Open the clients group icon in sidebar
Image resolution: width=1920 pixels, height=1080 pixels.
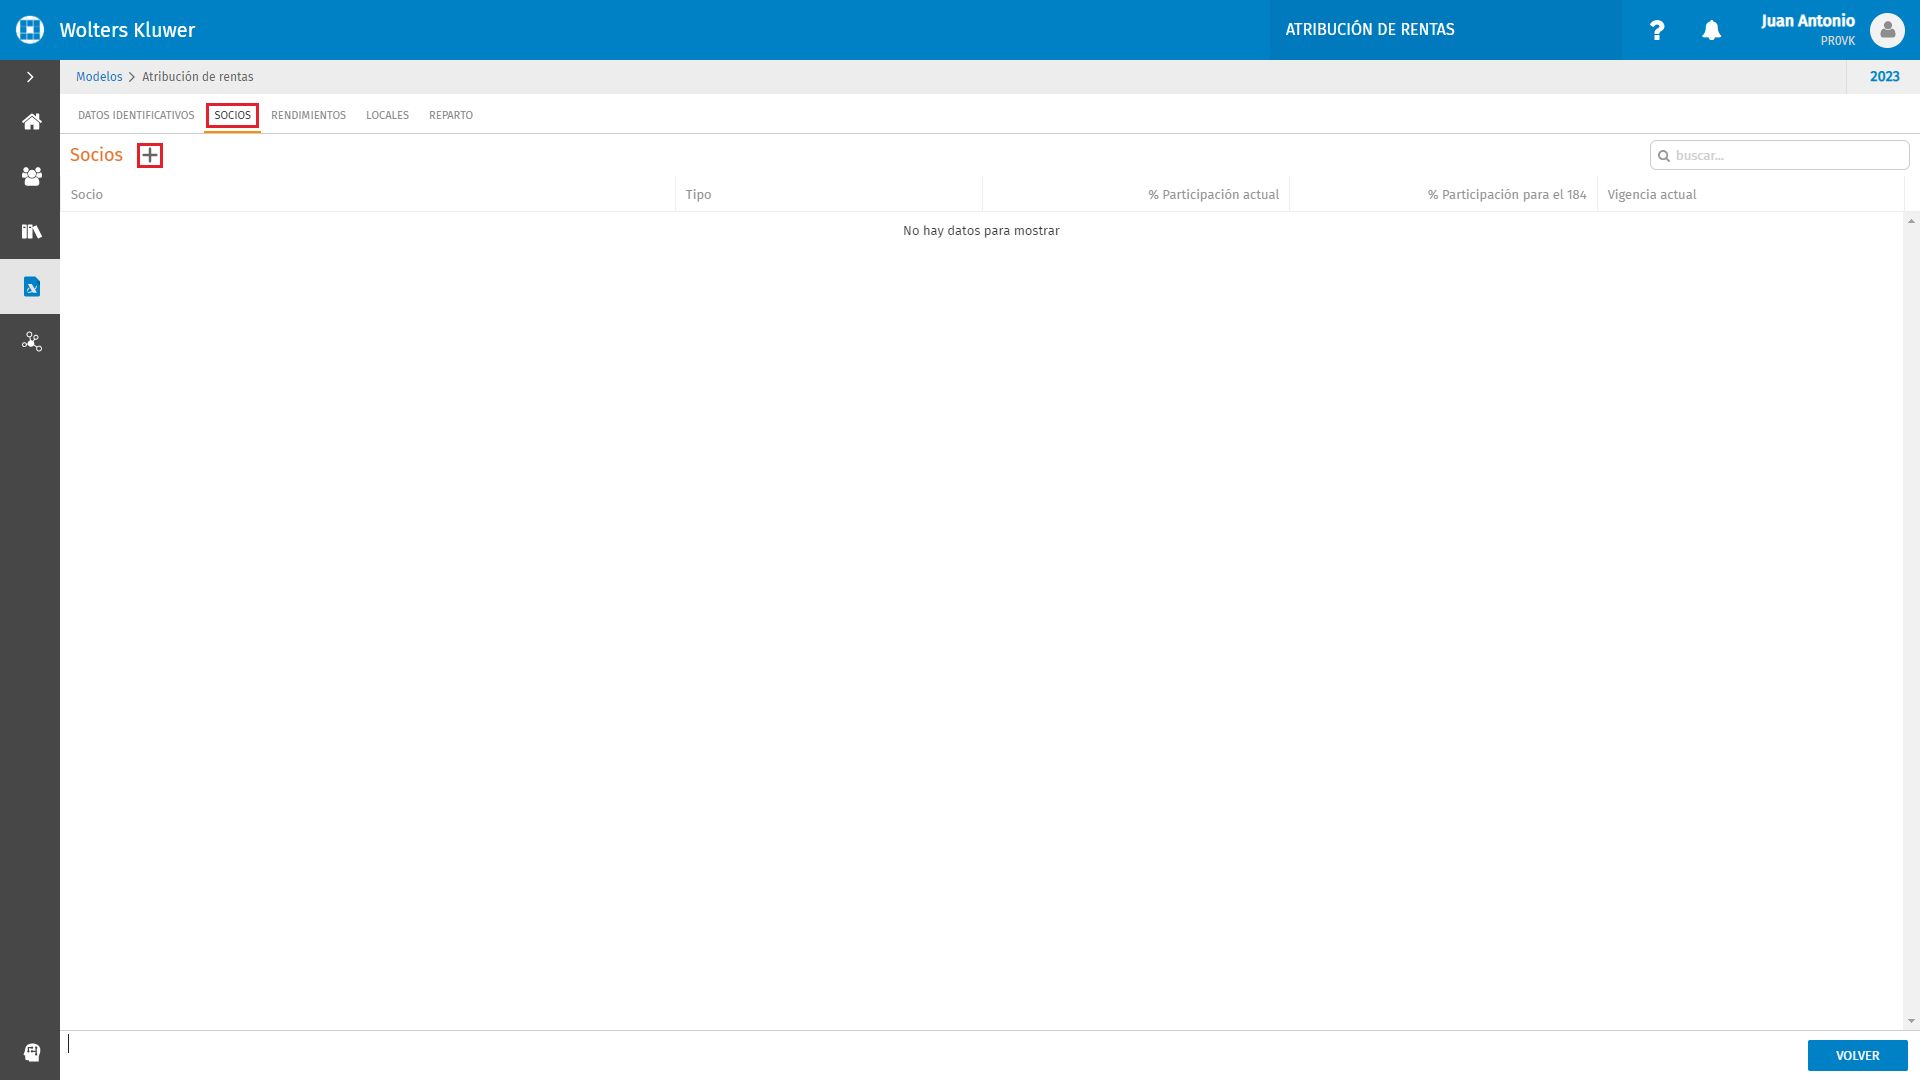click(x=32, y=177)
